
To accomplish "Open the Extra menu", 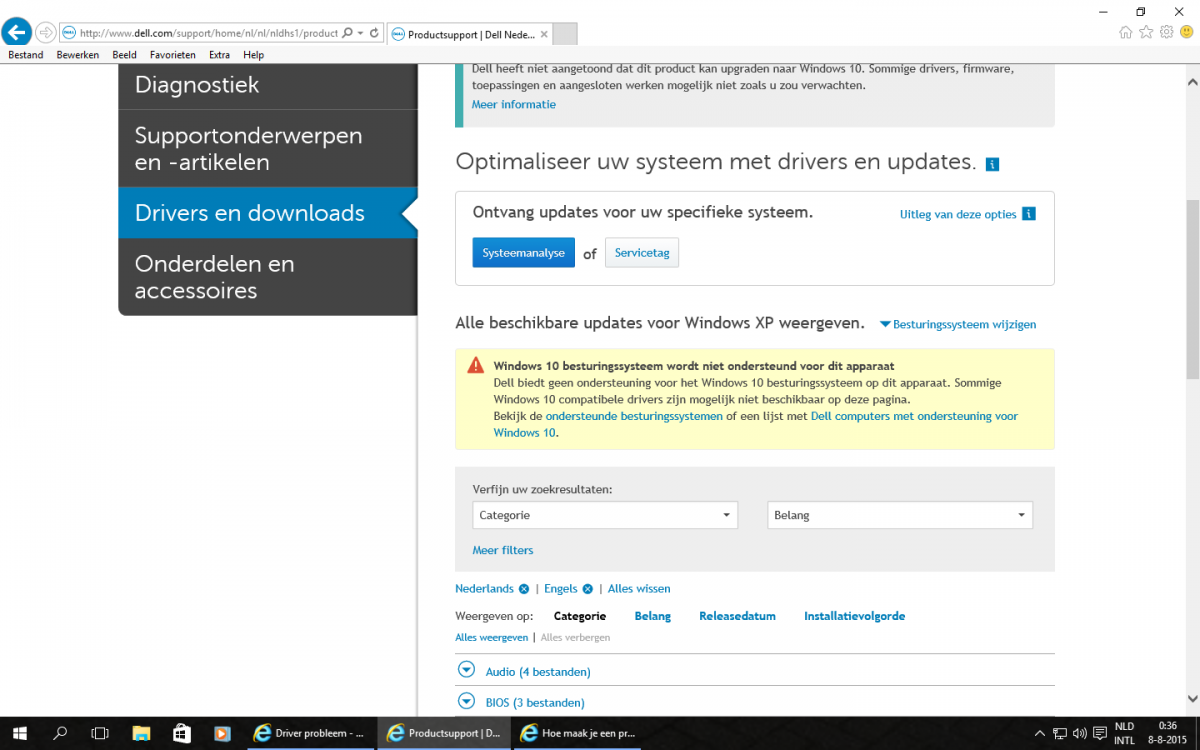I will tap(219, 55).
